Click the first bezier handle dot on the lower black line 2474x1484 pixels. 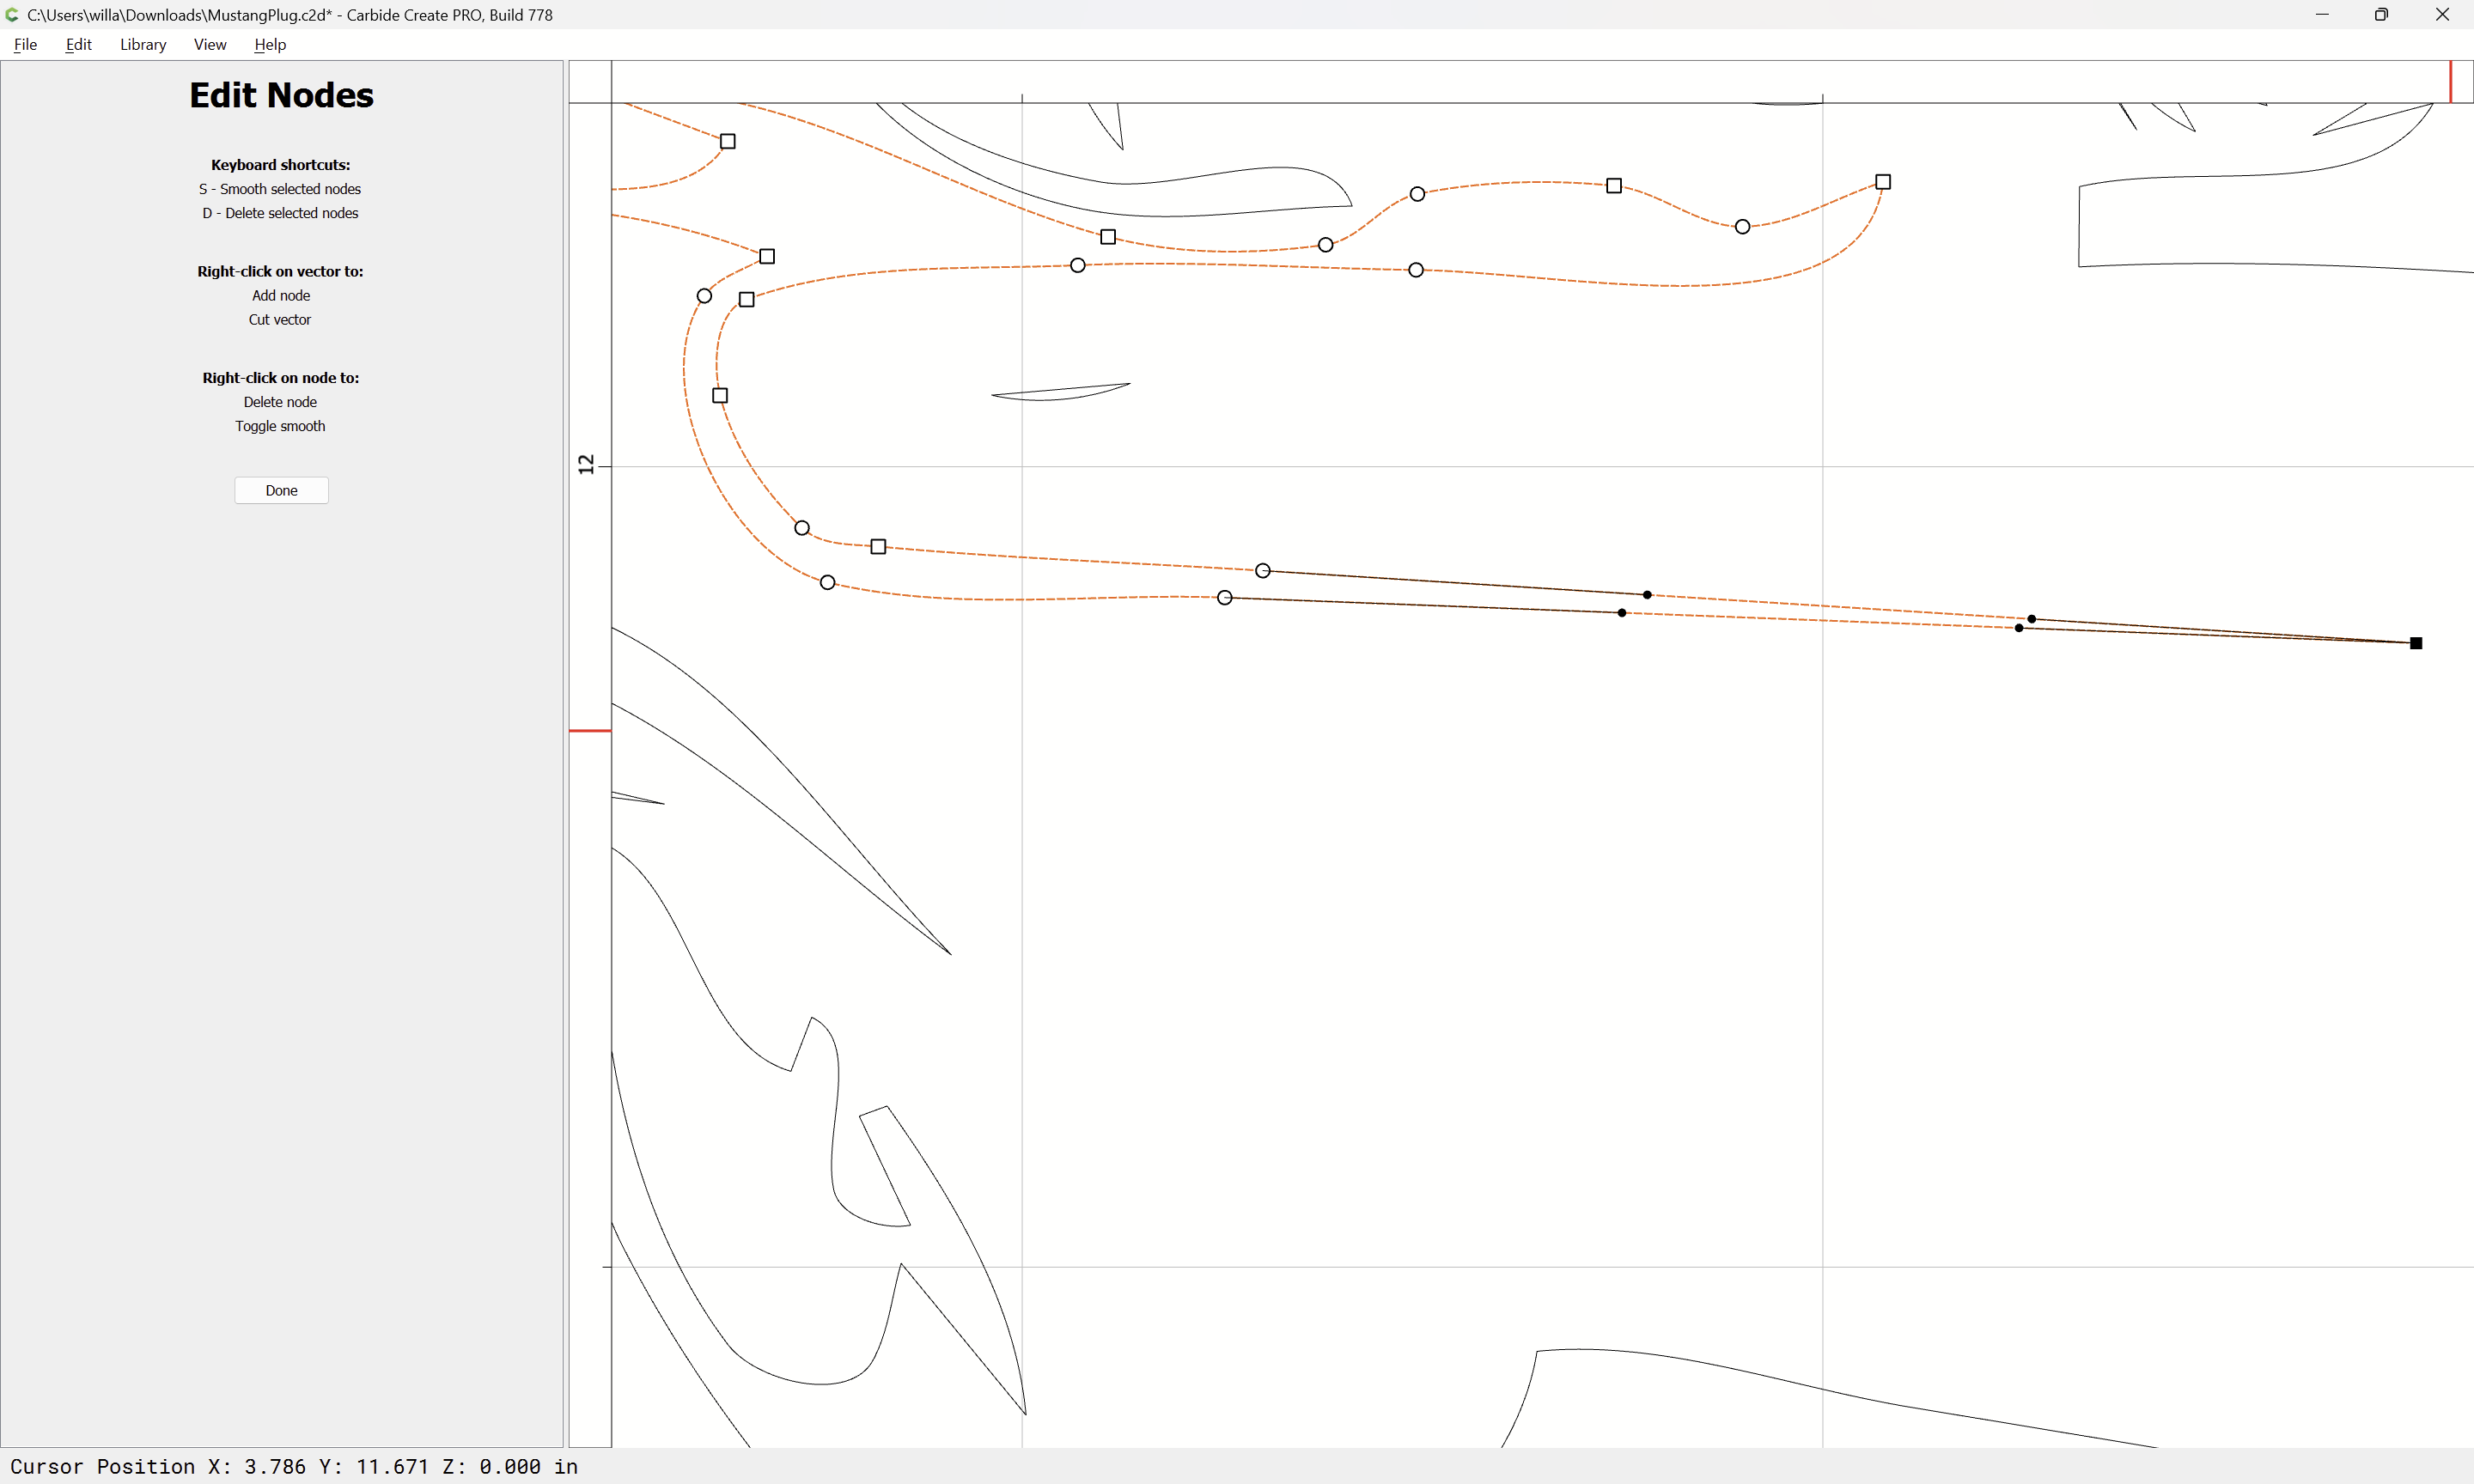(x=1622, y=613)
